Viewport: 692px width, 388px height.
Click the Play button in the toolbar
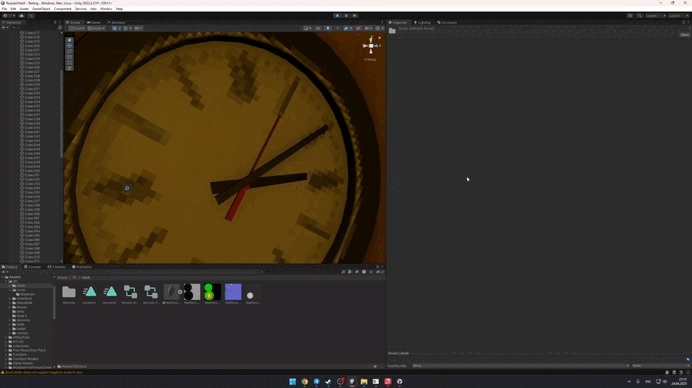tap(337, 15)
